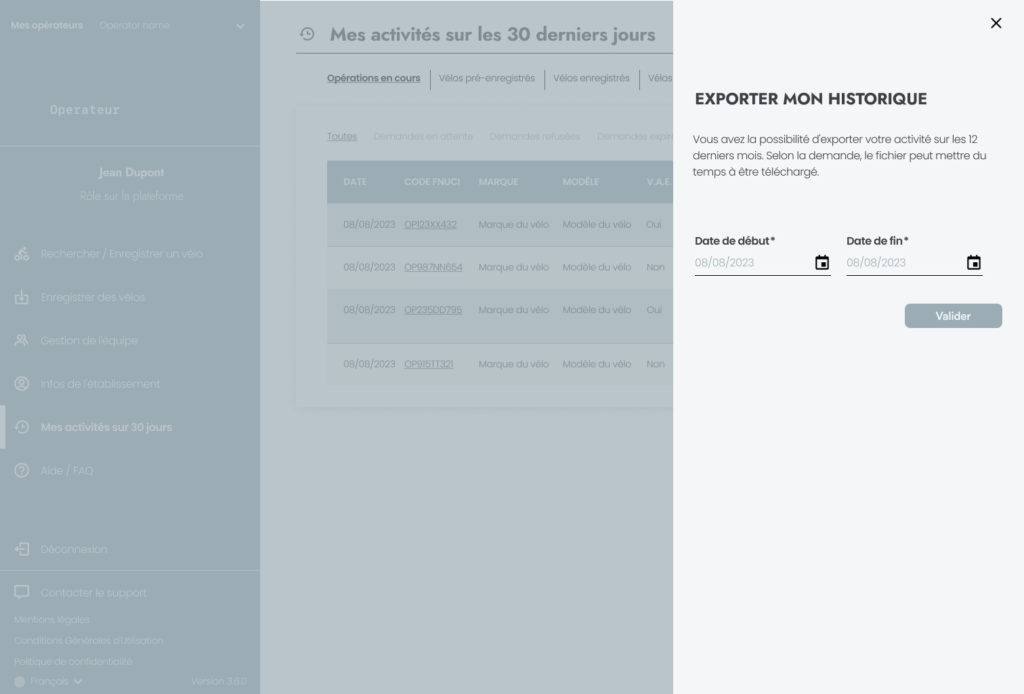Open the end date calendar picker
The width and height of the screenshot is (1024, 694).
(973, 262)
